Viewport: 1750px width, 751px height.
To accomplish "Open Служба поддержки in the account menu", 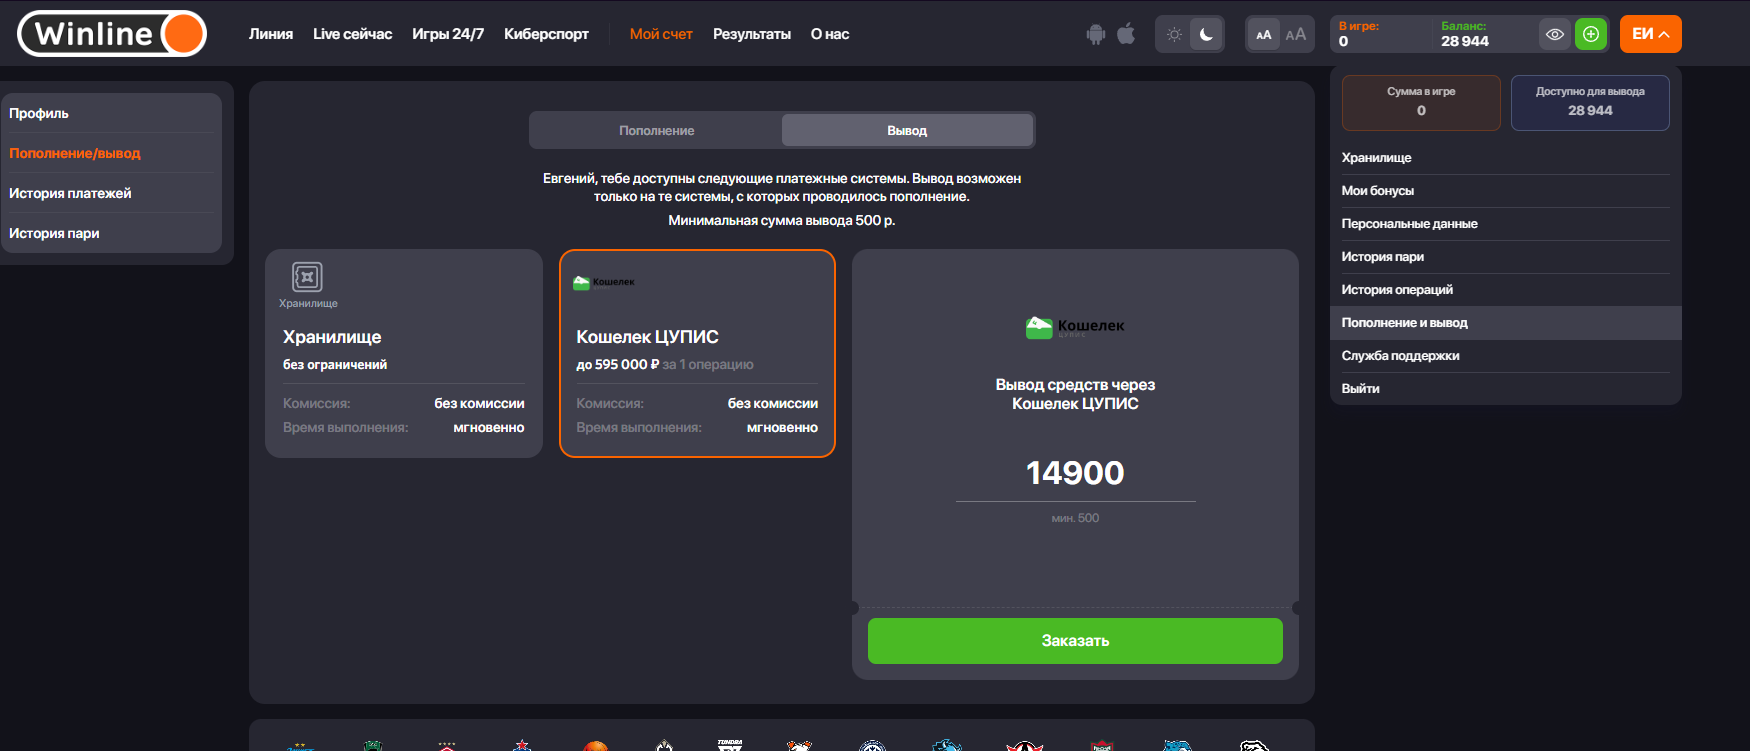I will coord(1400,356).
